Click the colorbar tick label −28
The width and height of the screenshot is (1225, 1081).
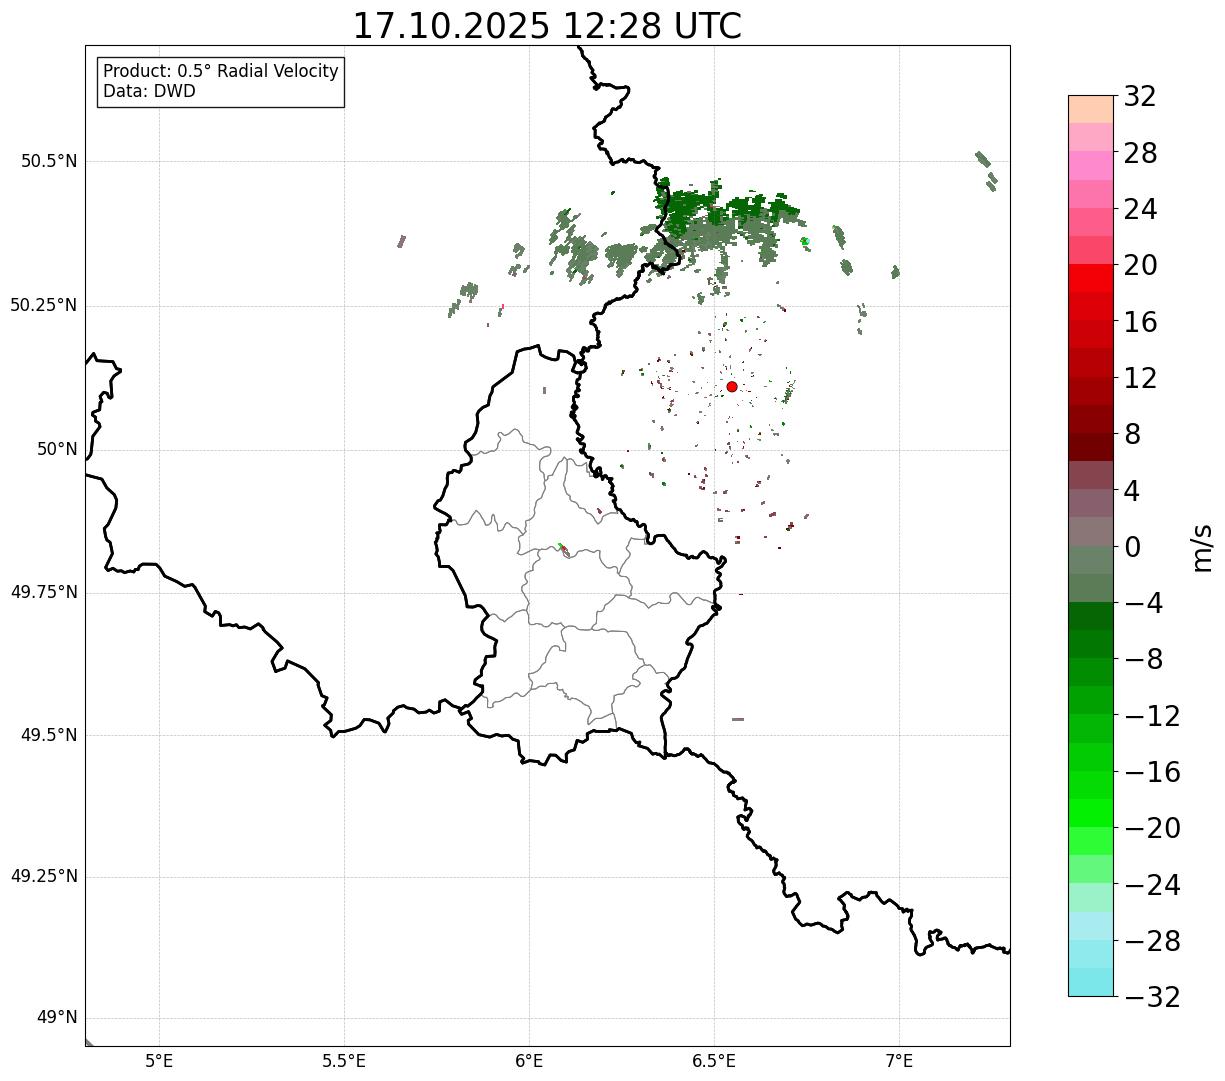tap(1152, 941)
